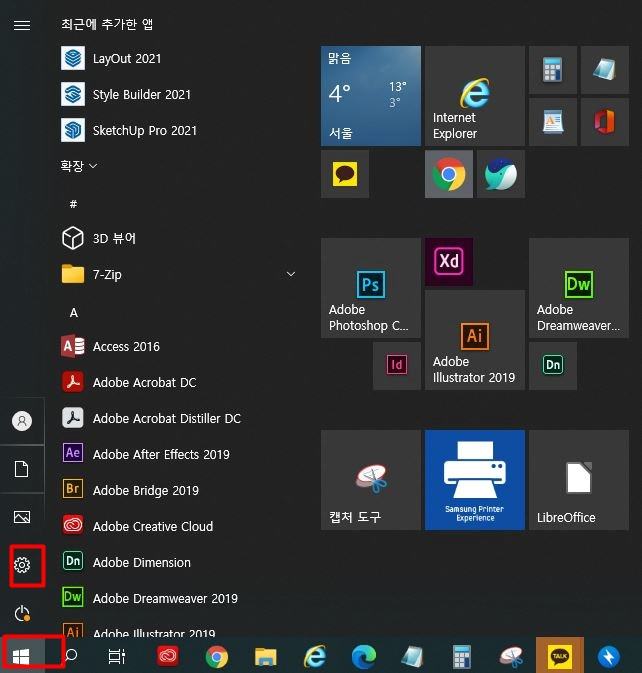Open the Adobe Photoshop tile

[371, 288]
